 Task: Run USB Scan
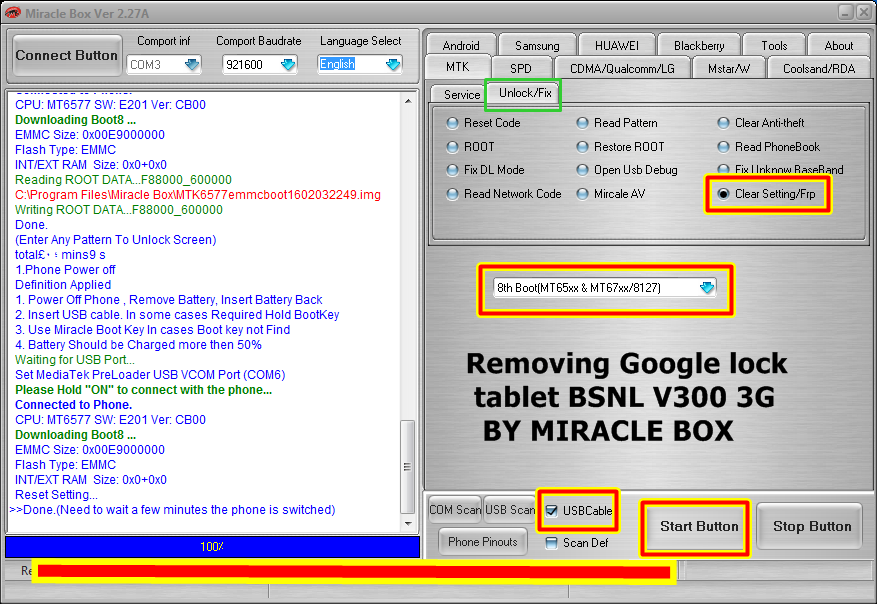coord(510,509)
